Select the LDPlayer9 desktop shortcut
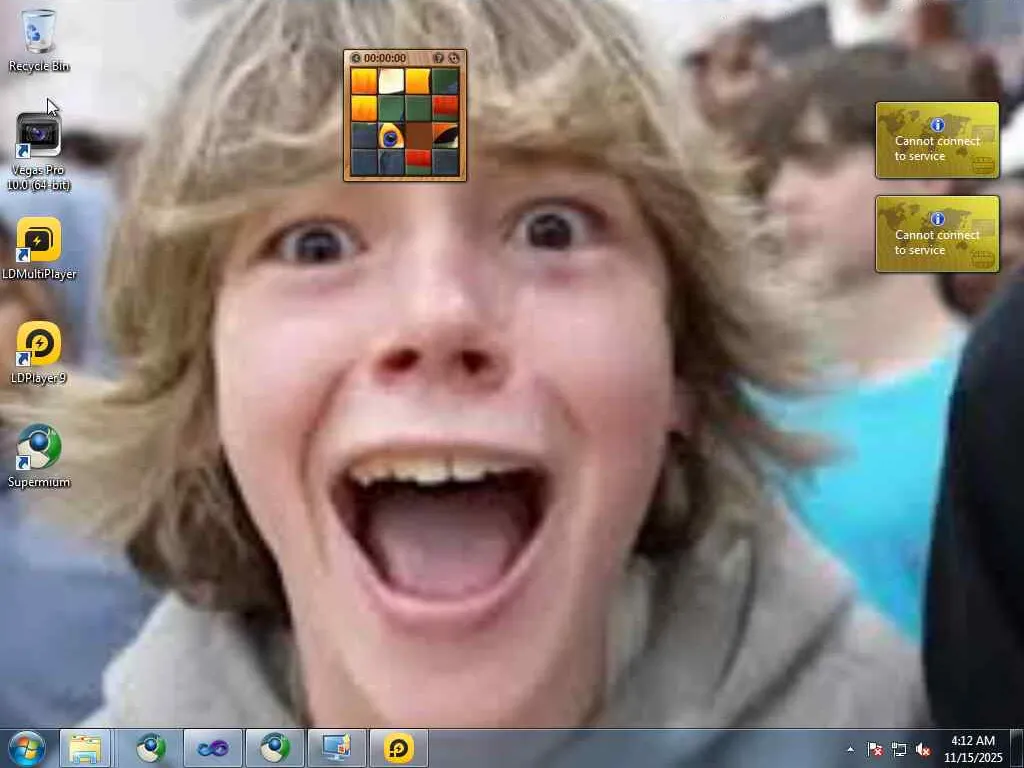This screenshot has height=768, width=1024. [x=39, y=352]
